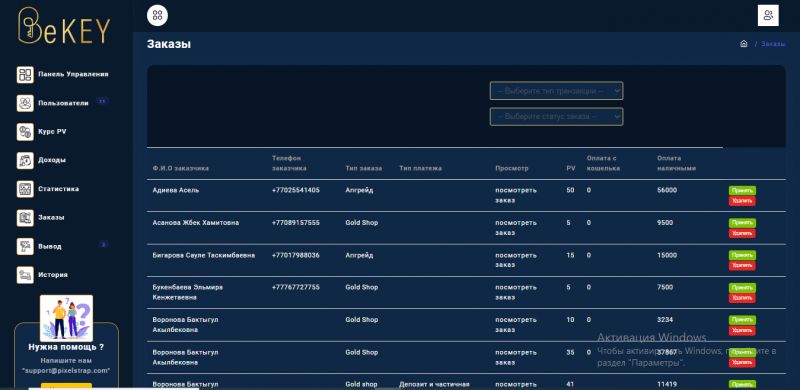Delete Асанова Жбек Хамитовна's order
Image resolution: width=800 pixels, height=390 pixels.
point(742,233)
